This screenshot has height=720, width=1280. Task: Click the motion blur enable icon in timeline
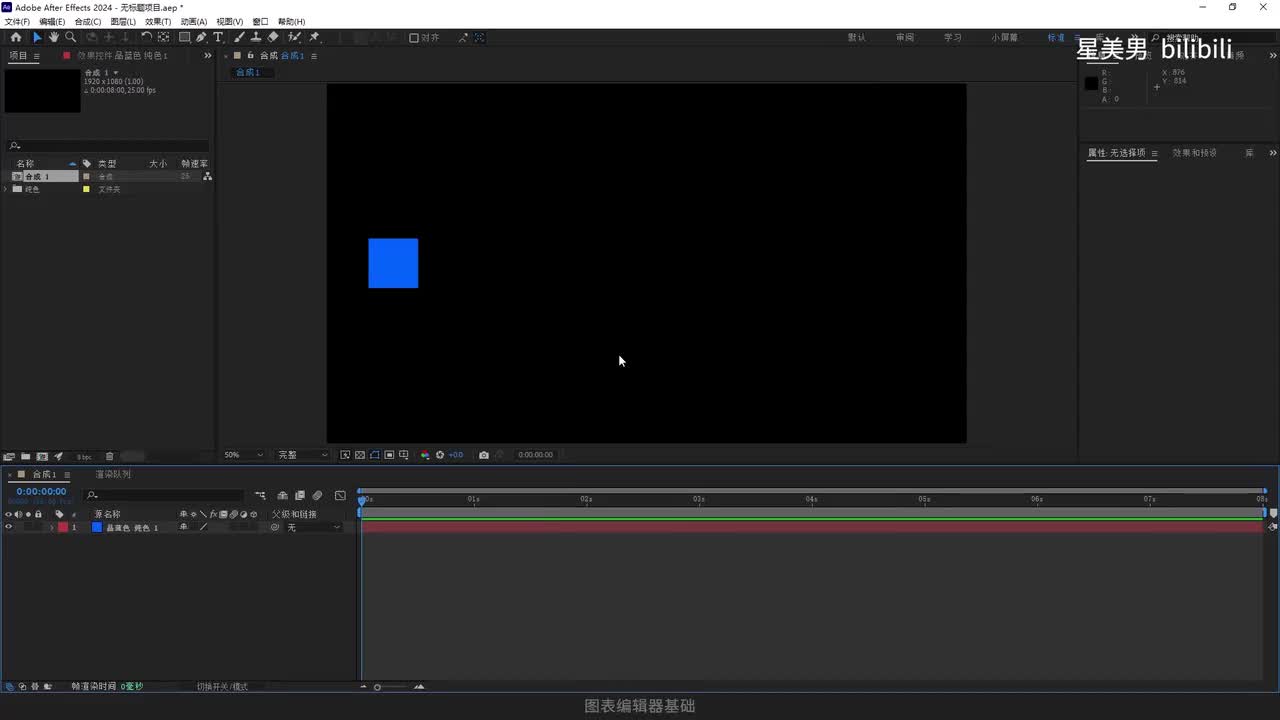pos(317,495)
